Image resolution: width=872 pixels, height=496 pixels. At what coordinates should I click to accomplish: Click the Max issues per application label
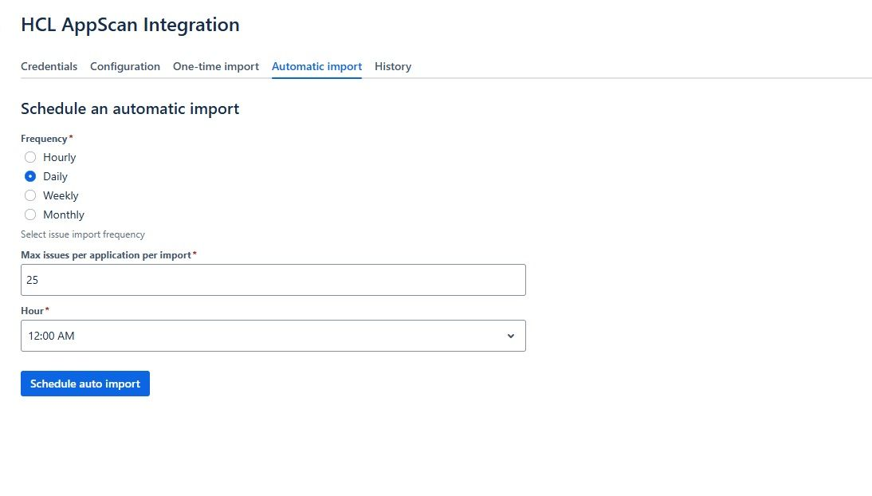(x=106, y=255)
